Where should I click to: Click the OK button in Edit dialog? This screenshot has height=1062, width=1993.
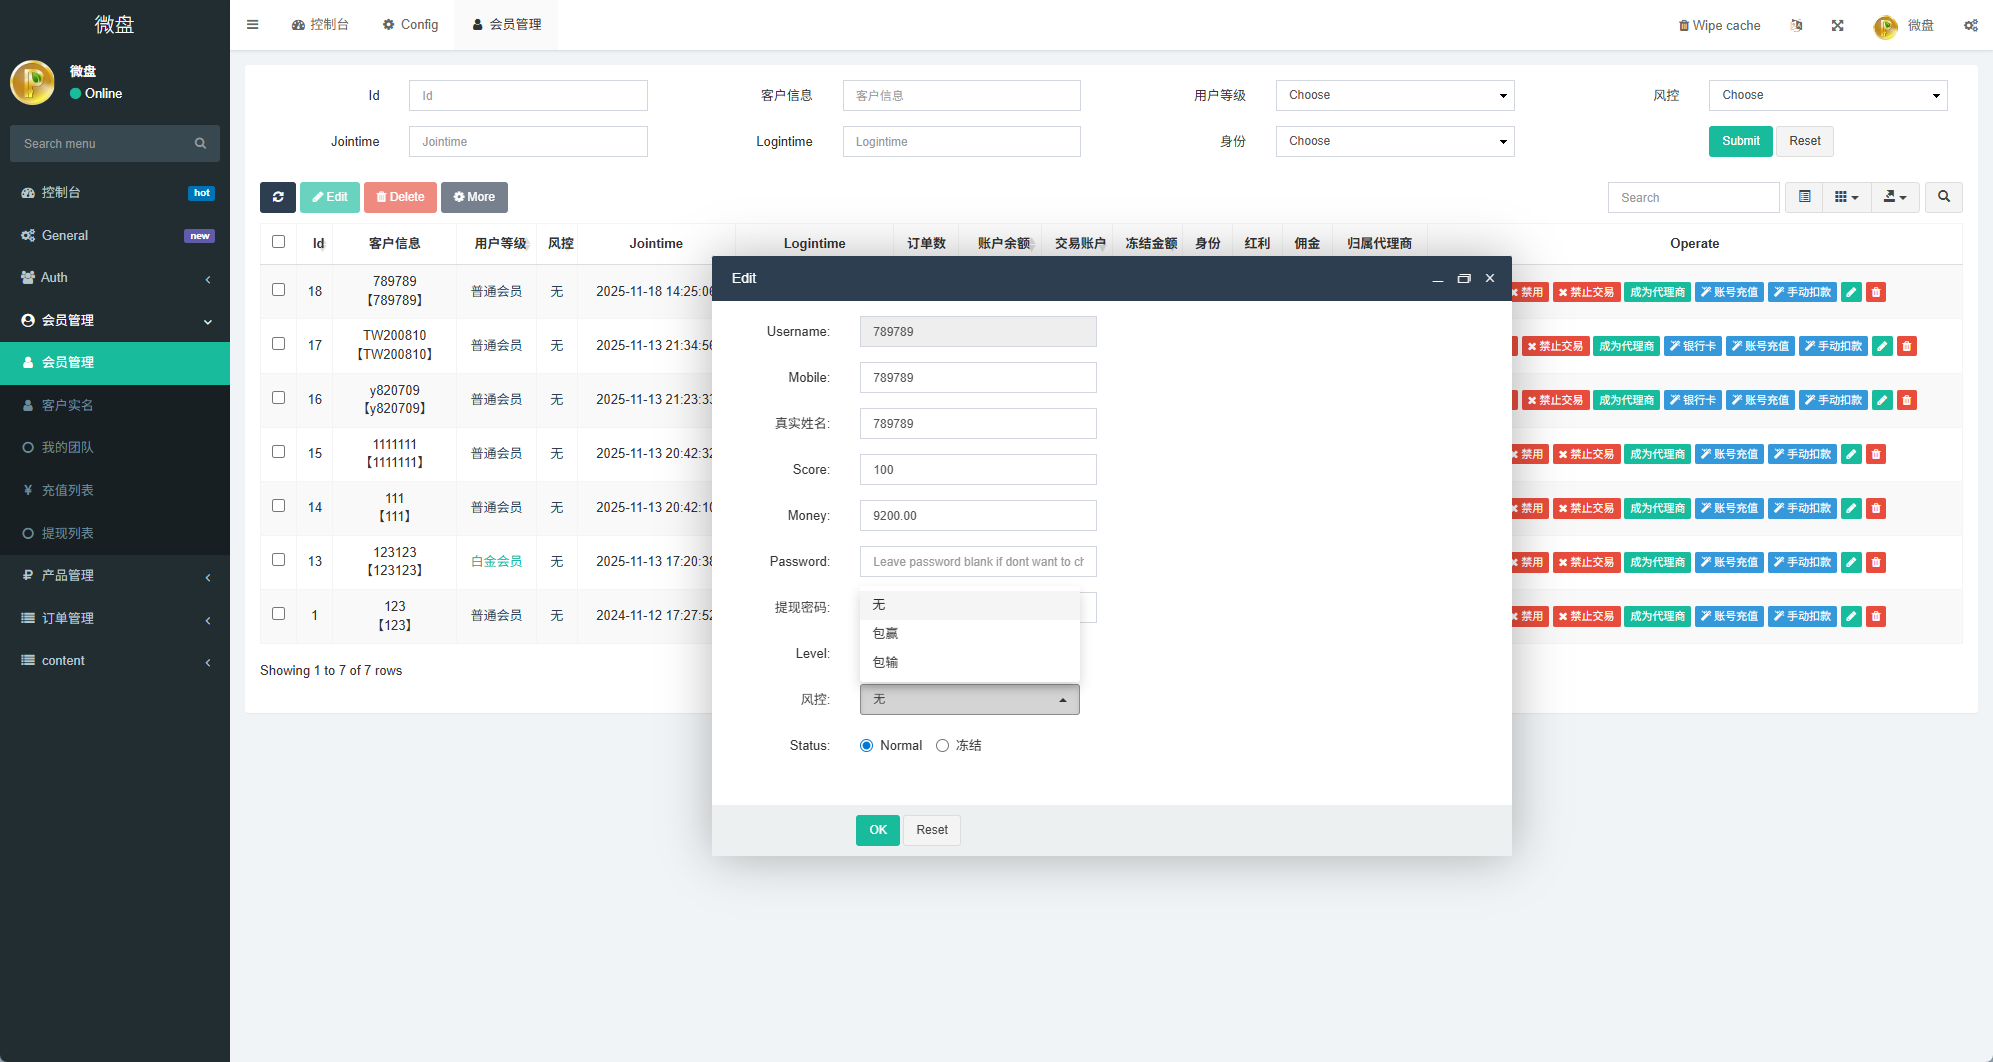(x=877, y=830)
